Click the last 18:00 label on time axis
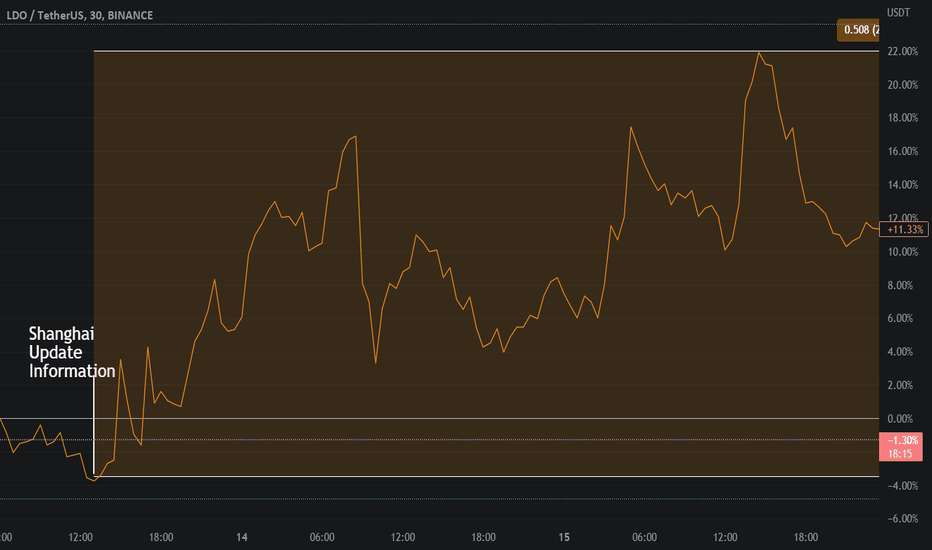This screenshot has width=932, height=550. pos(805,538)
